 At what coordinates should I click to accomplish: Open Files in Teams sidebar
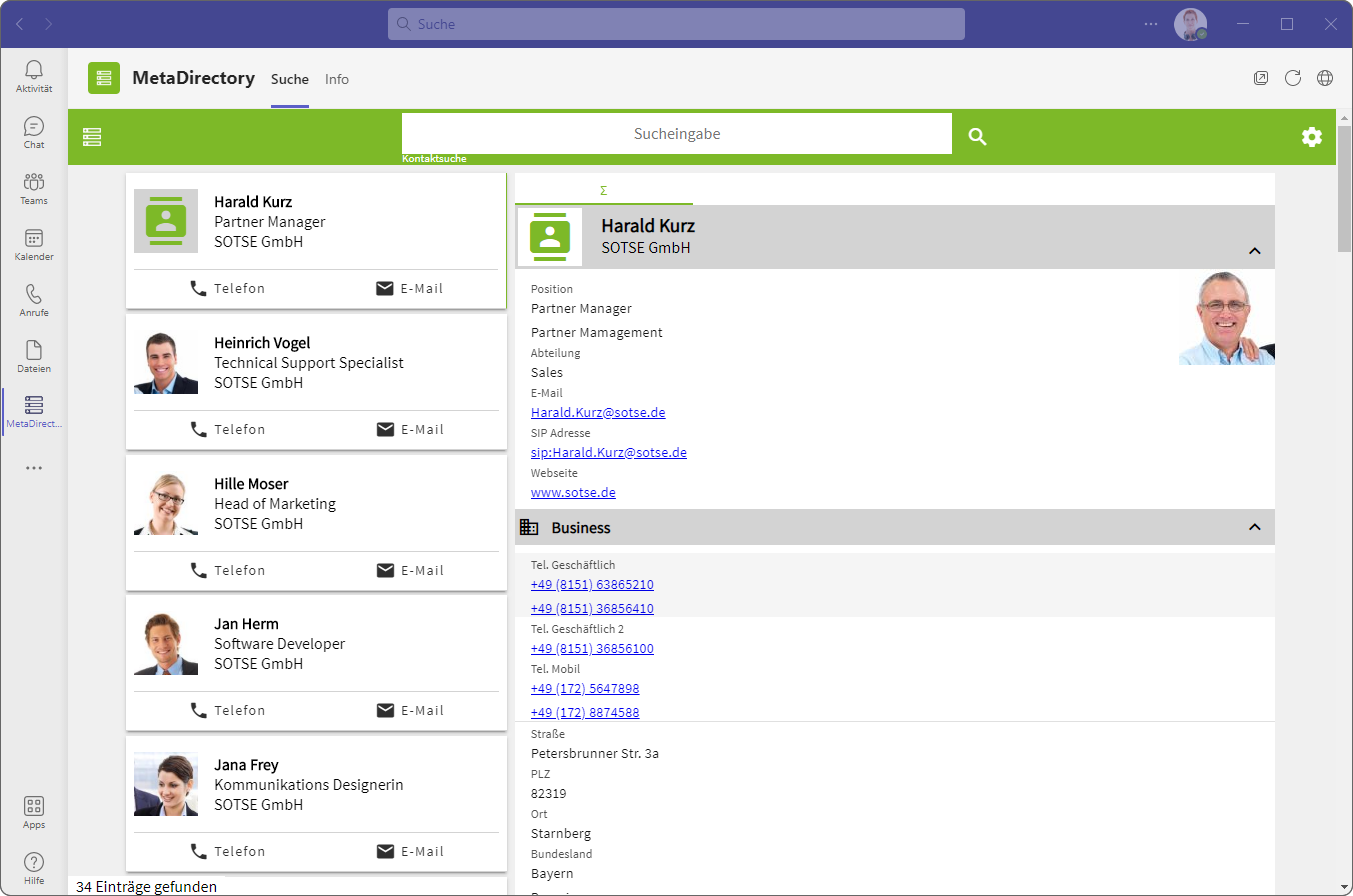(x=34, y=356)
